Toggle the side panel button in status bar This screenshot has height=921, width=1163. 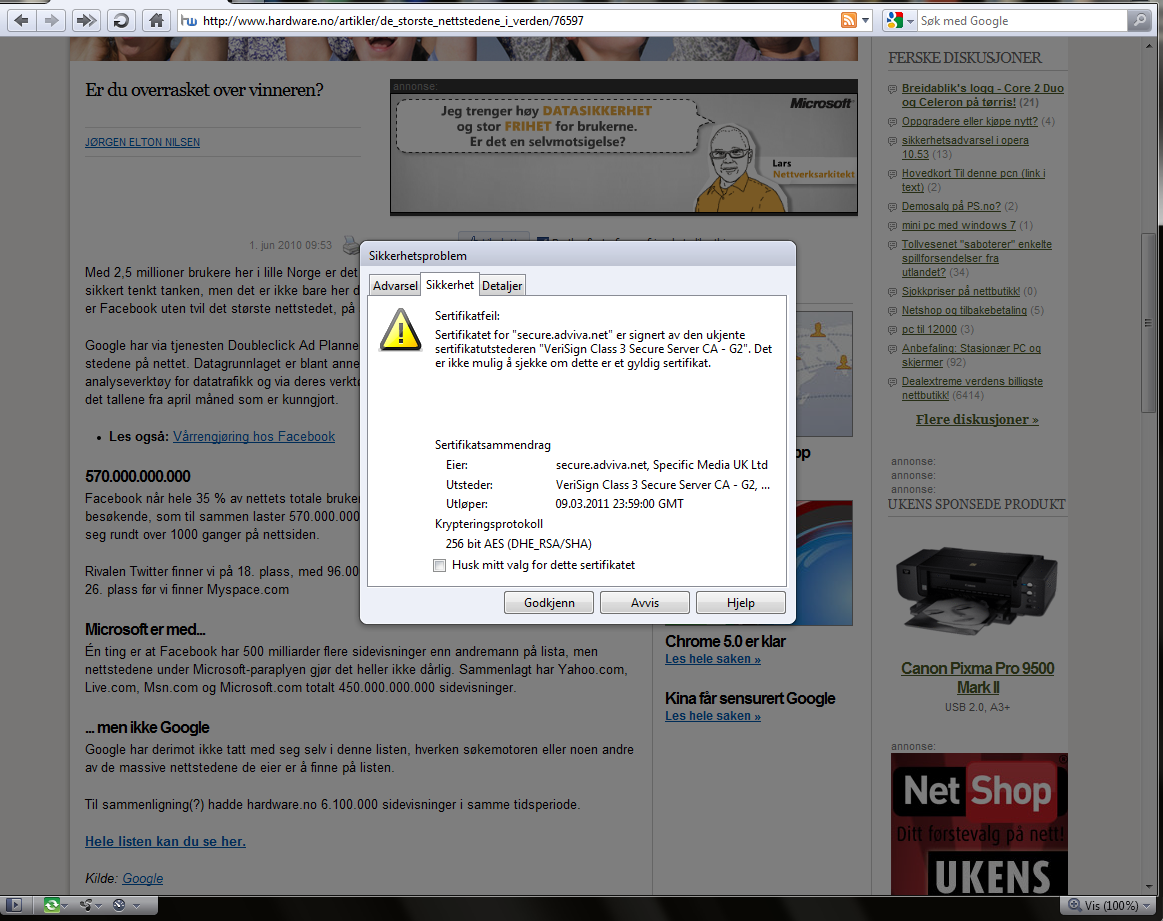pyautogui.click(x=14, y=905)
